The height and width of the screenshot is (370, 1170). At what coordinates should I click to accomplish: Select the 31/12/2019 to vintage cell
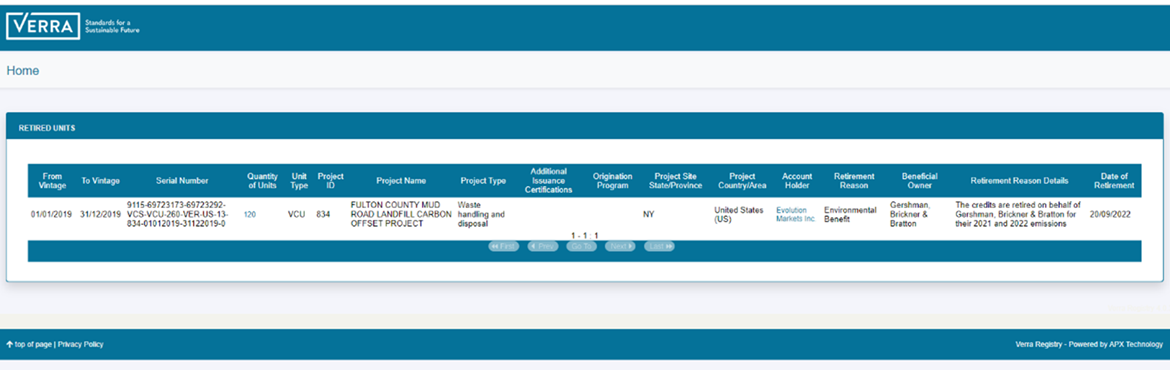click(100, 214)
